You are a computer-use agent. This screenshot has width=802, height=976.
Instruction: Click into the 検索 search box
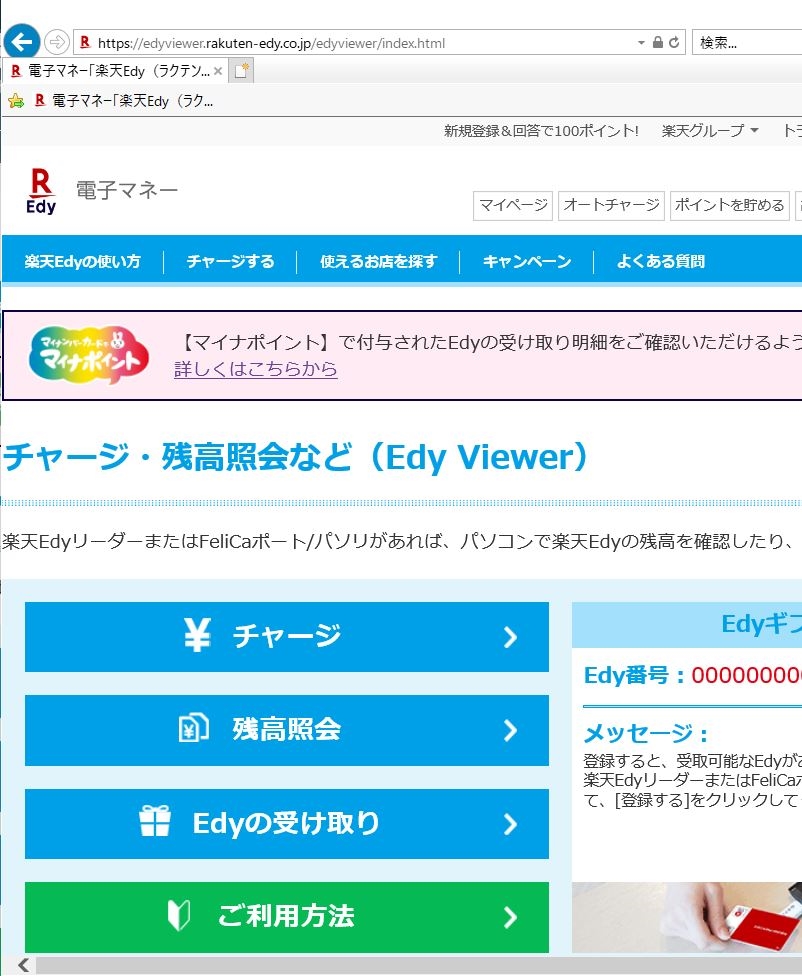coord(747,42)
